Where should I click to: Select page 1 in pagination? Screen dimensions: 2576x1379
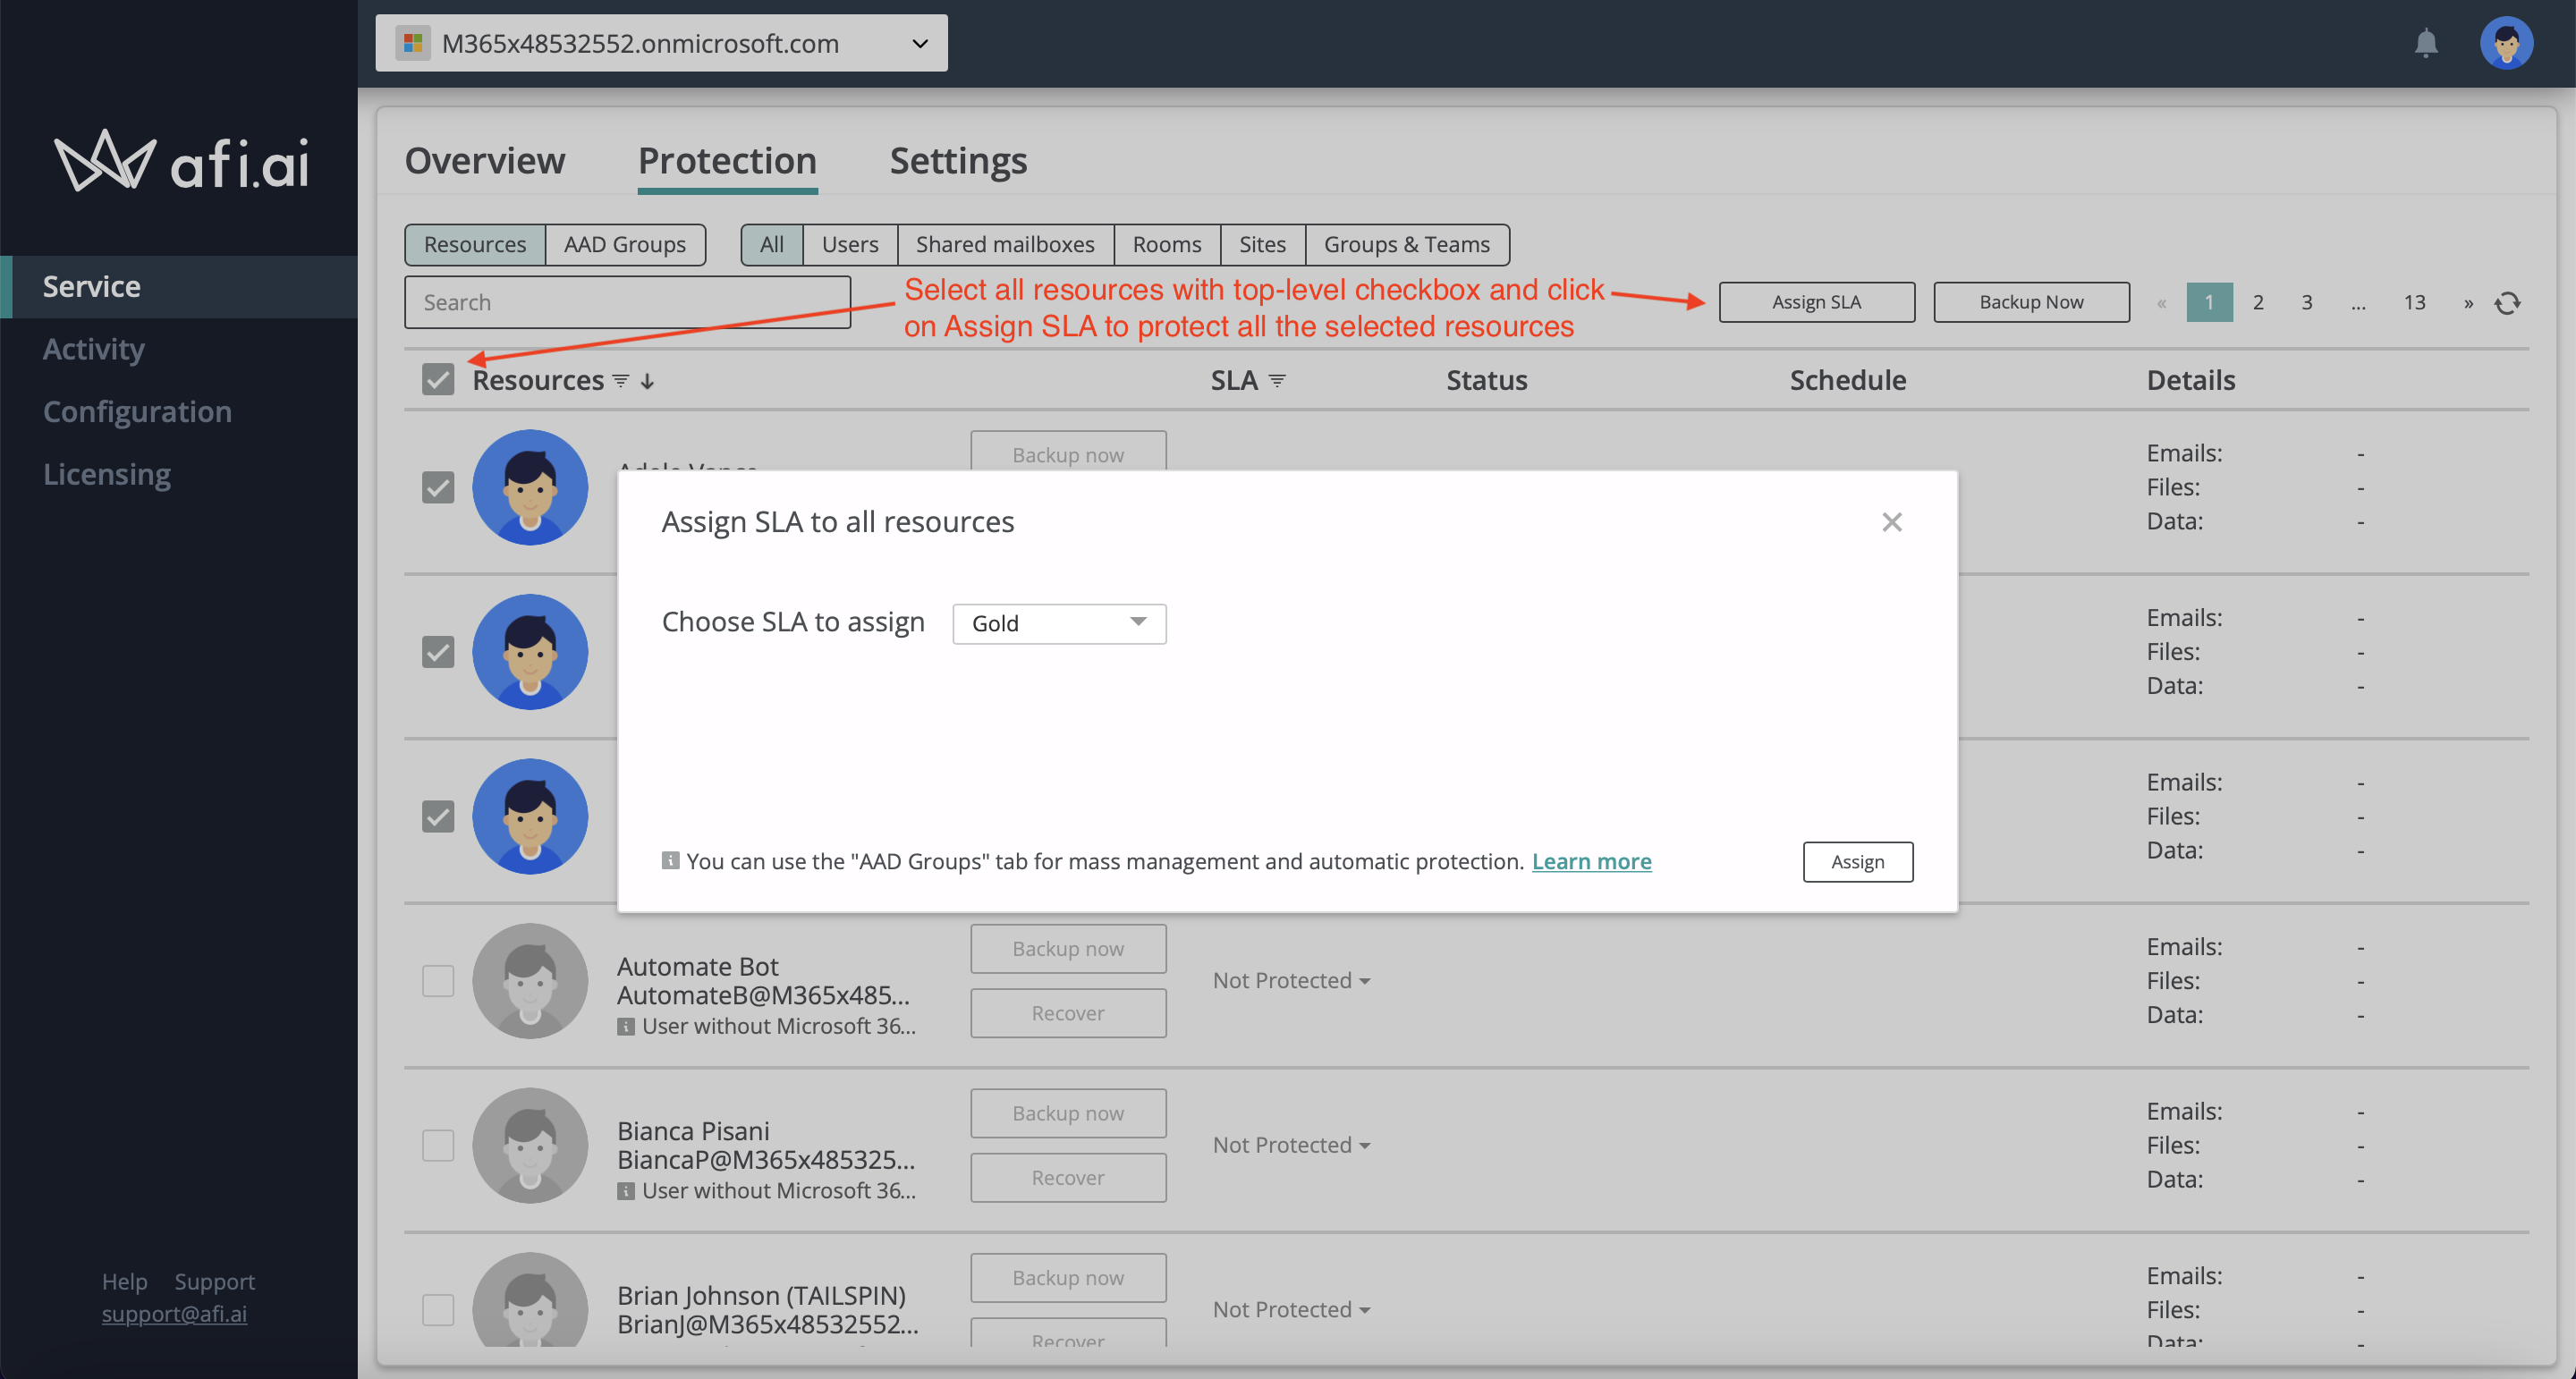[2209, 303]
